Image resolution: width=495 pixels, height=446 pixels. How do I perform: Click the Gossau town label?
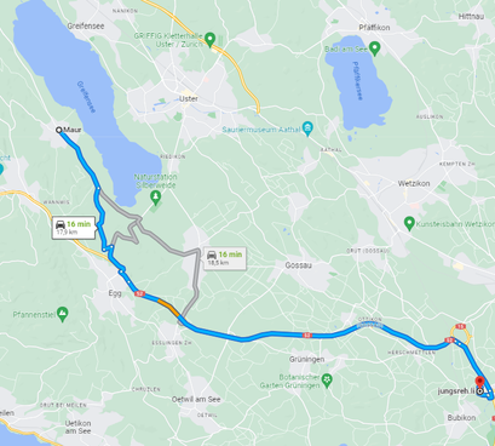tap(298, 265)
